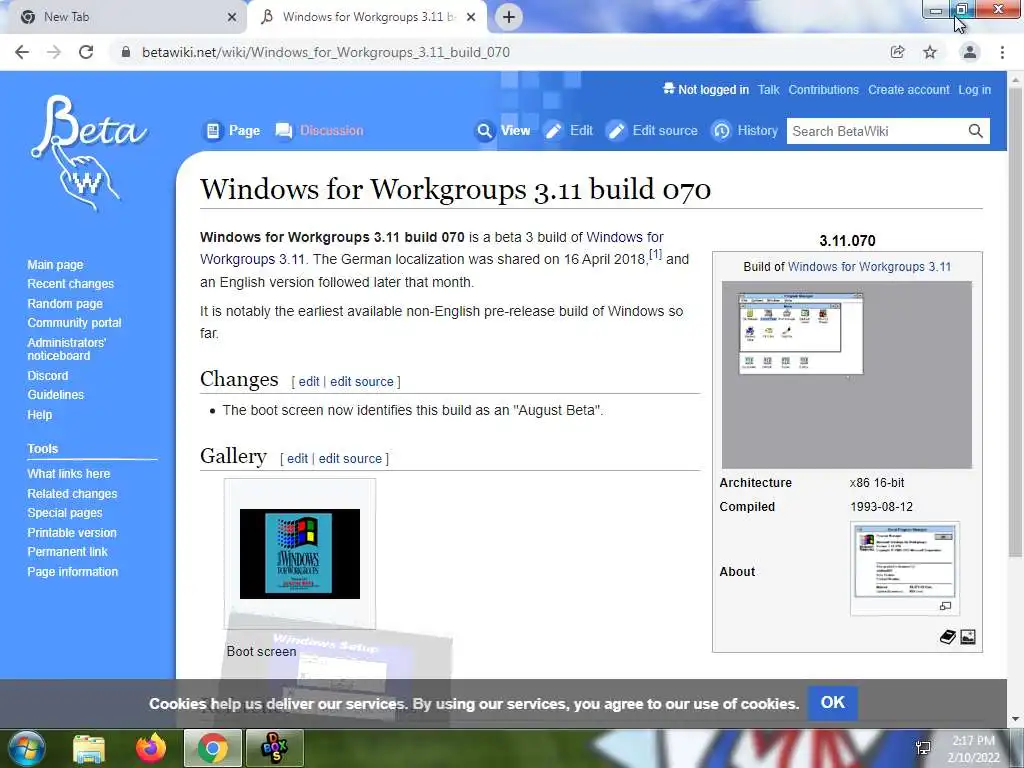
Task: Follow Windows for Workgroups 3.11 infobox link
Action: pos(869,266)
